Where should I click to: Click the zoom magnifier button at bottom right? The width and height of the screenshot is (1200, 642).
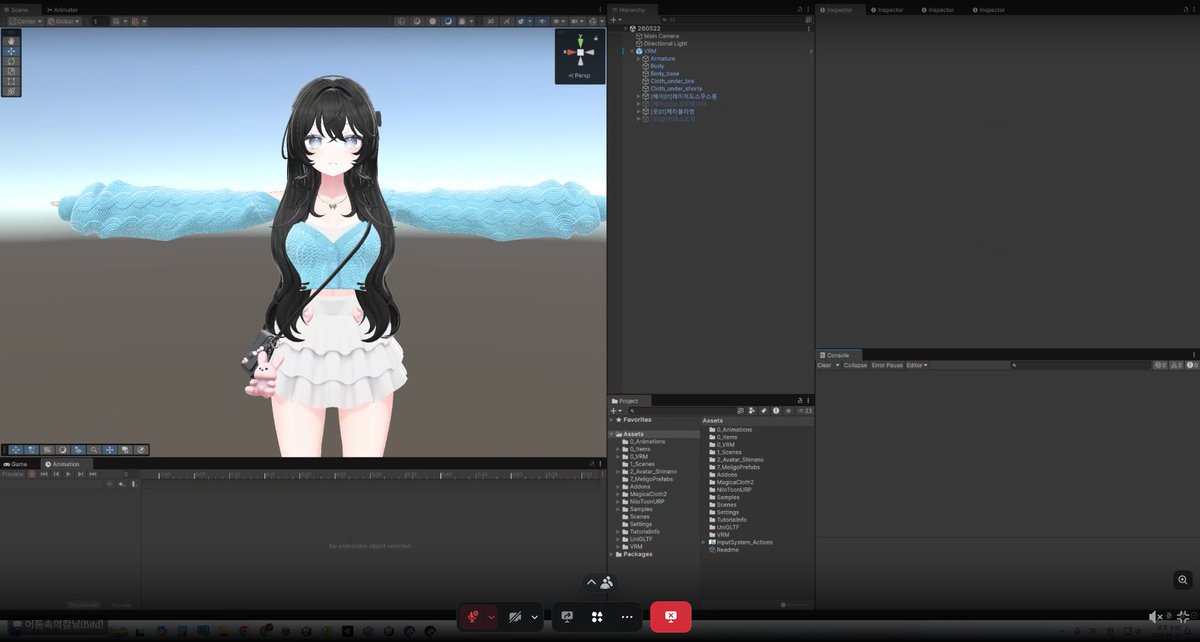tap(1183, 580)
